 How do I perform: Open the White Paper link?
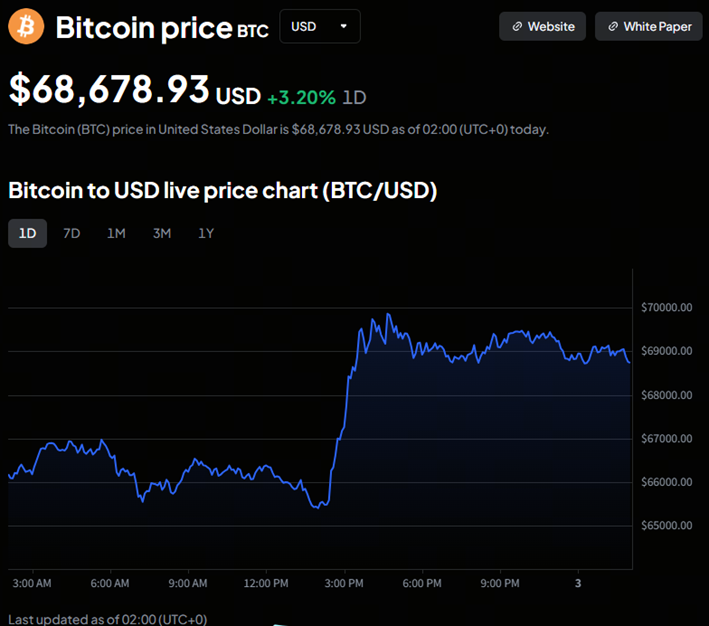647,27
